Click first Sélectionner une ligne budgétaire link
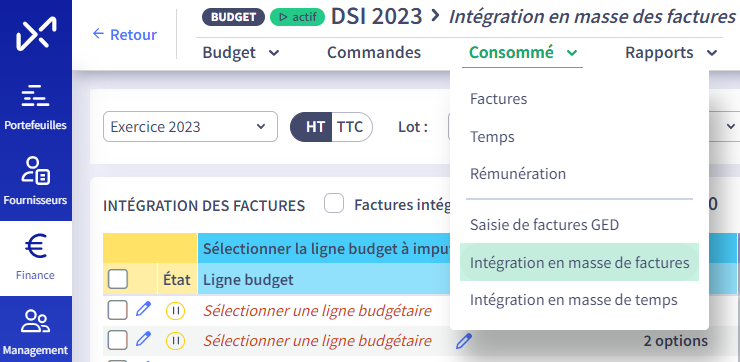The height and width of the screenshot is (362, 740). pyautogui.click(x=317, y=311)
